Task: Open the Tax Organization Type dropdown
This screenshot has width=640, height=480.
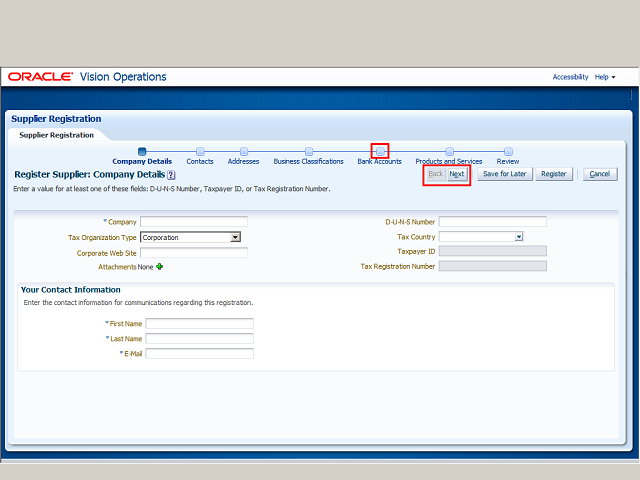Action: click(235, 237)
